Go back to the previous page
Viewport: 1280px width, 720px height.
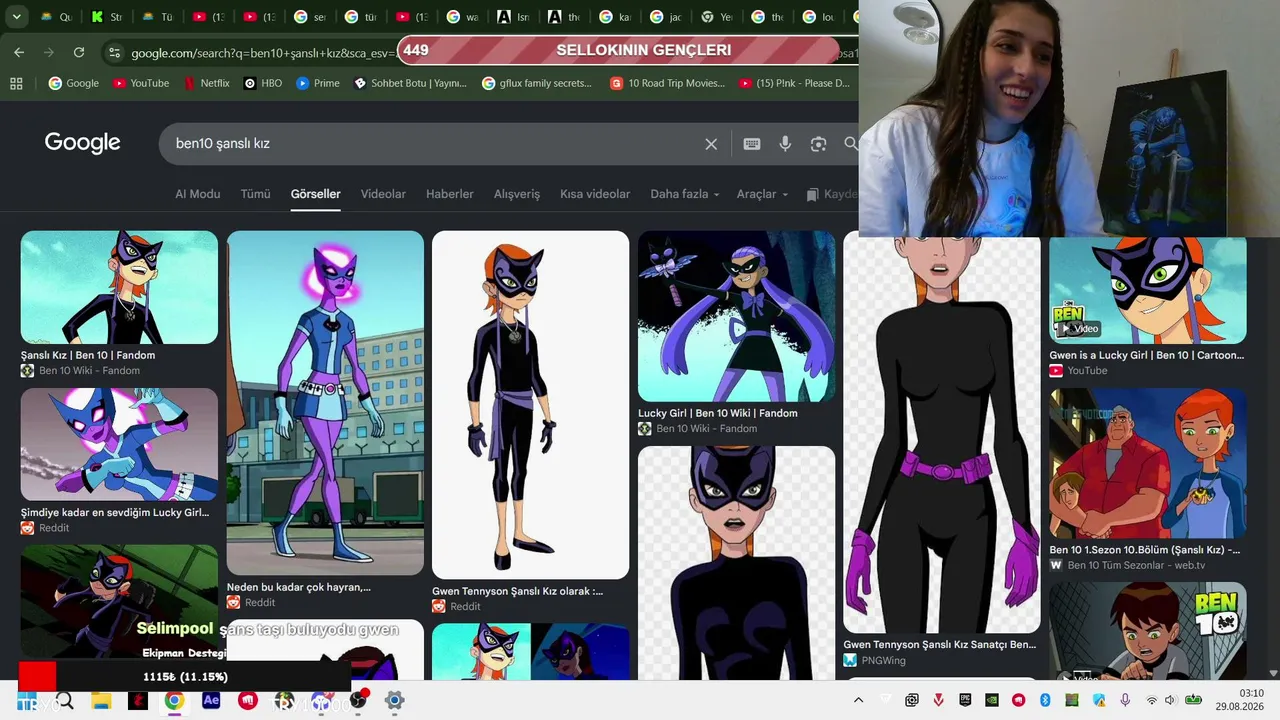[19, 52]
